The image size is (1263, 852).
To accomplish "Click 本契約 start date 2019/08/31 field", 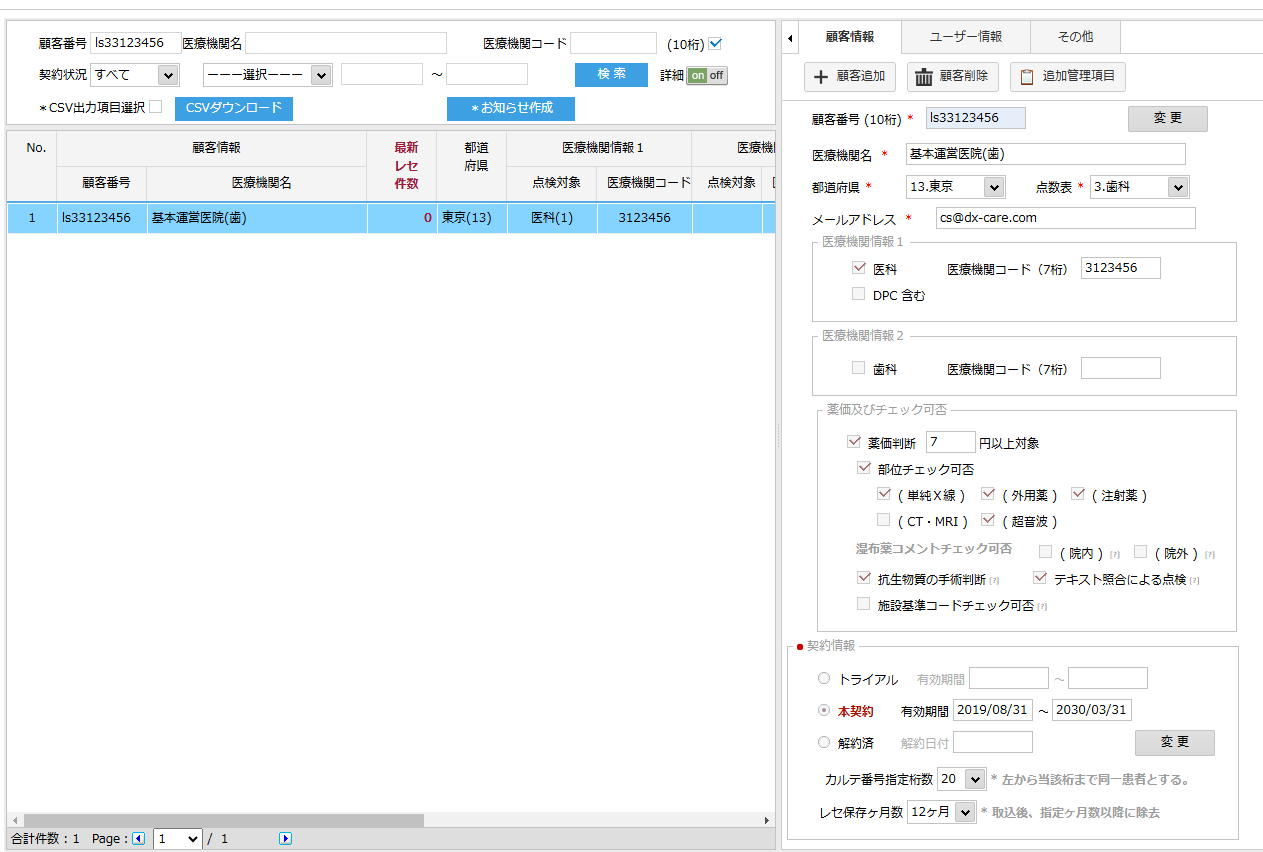I will [x=992, y=710].
